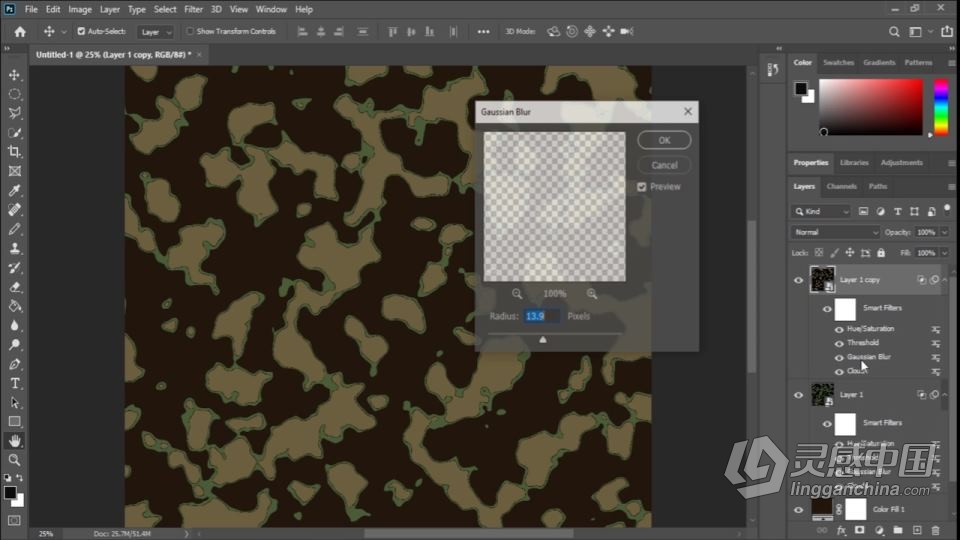Select the Move tool in the toolbar
The image size is (960, 540).
(15, 75)
